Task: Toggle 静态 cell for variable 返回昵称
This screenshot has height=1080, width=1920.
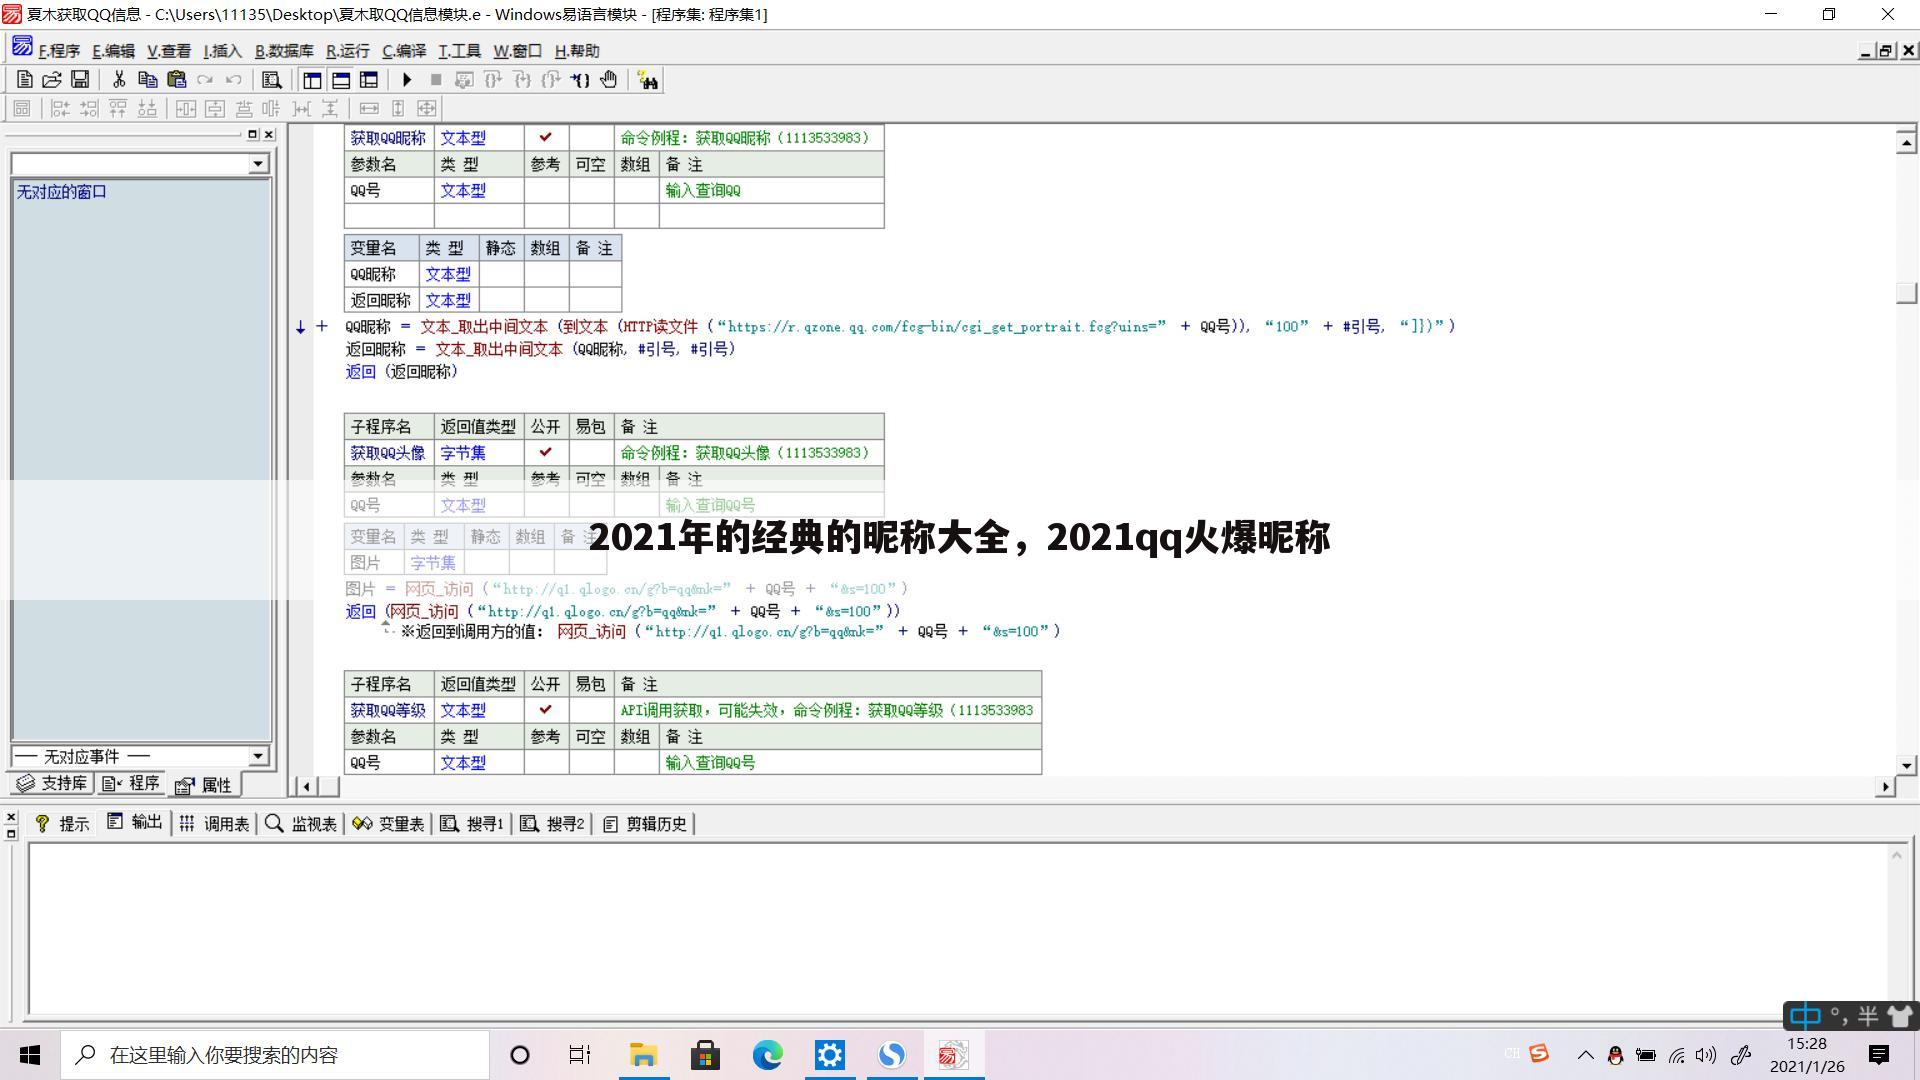Action: (x=501, y=300)
